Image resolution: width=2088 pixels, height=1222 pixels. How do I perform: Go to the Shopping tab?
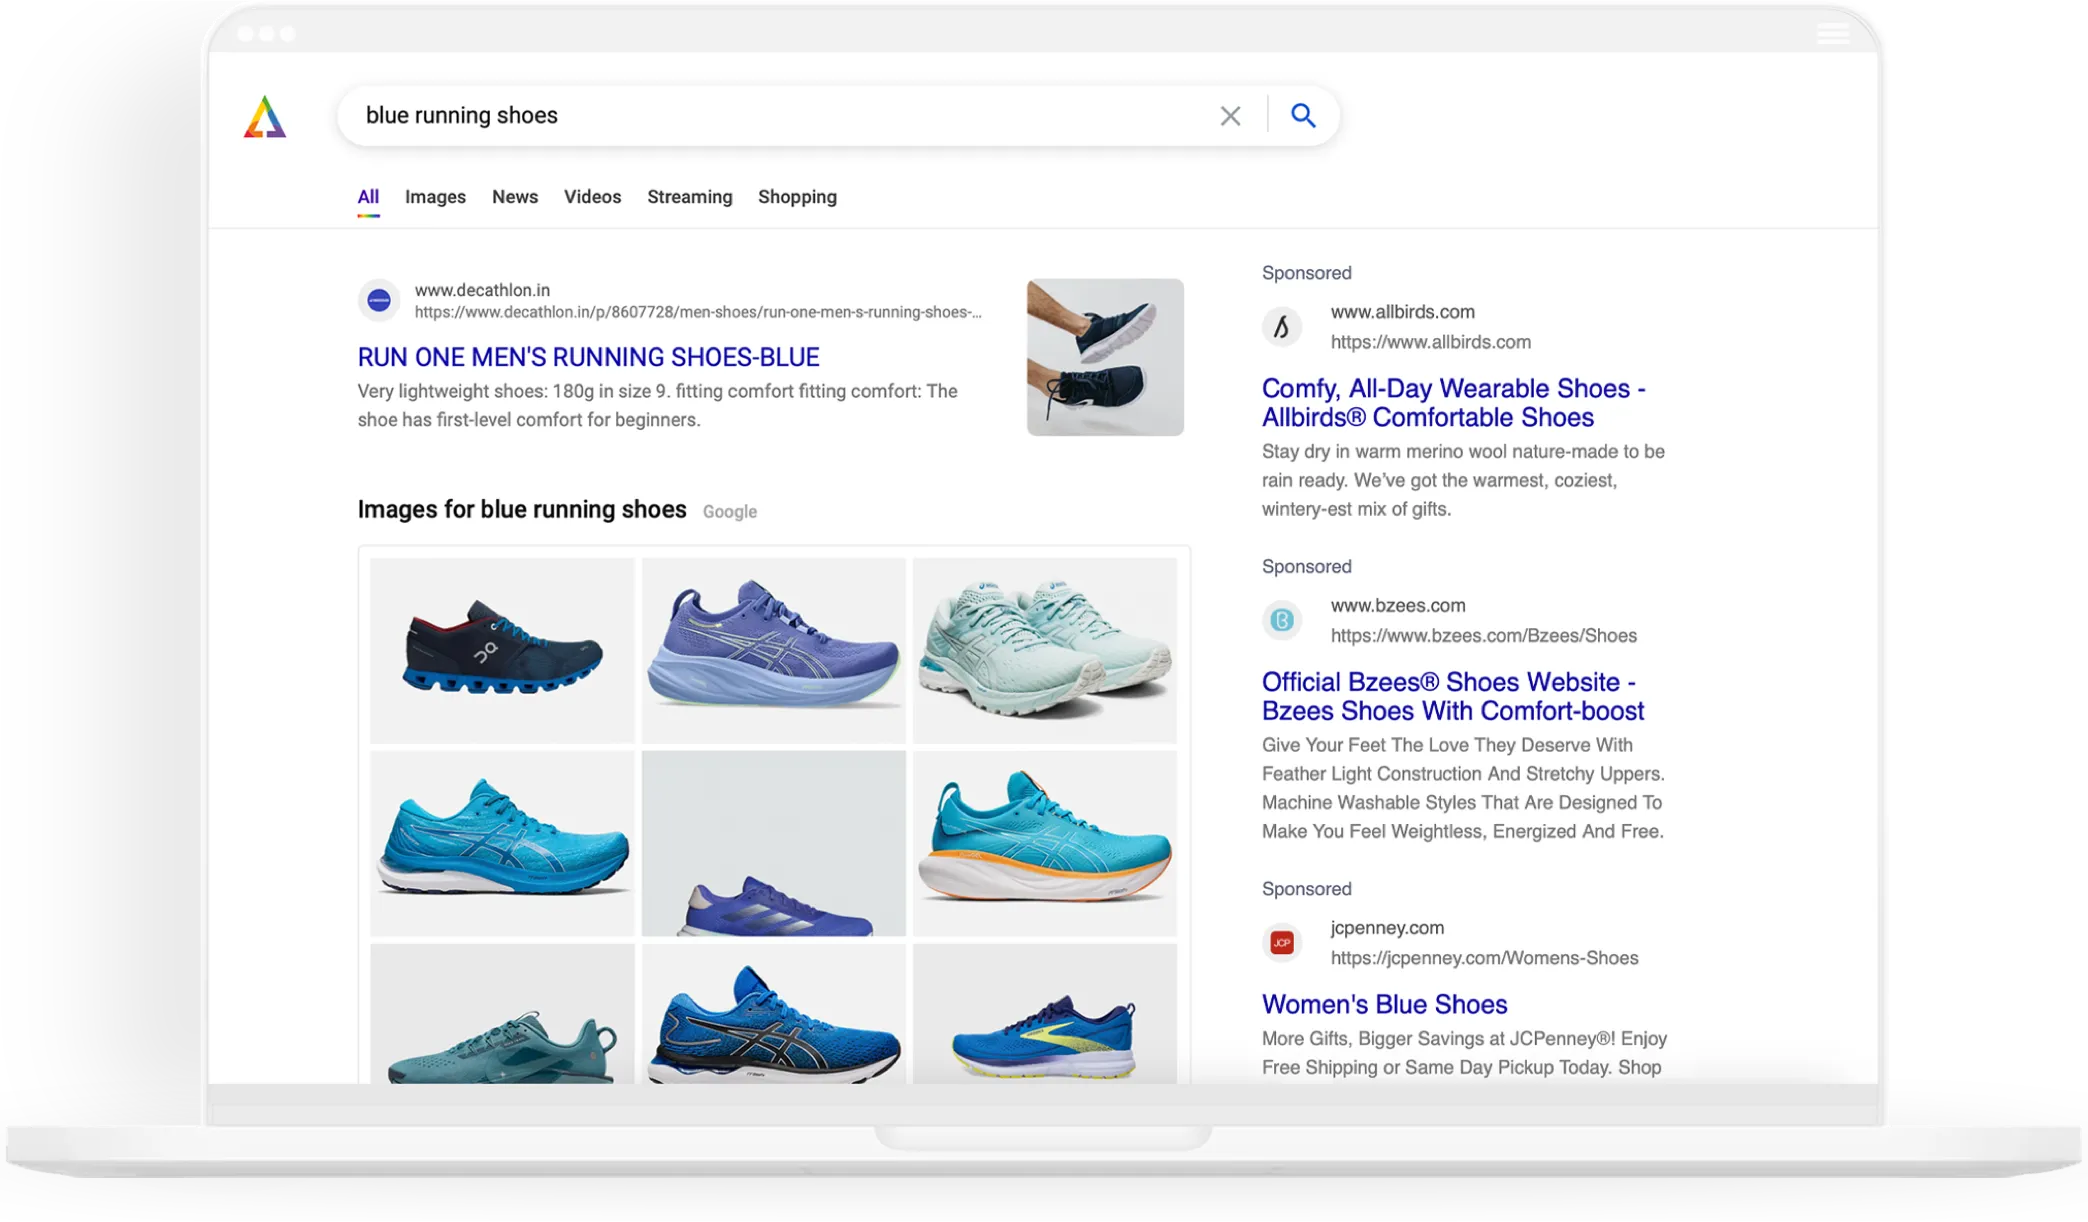[x=797, y=197]
